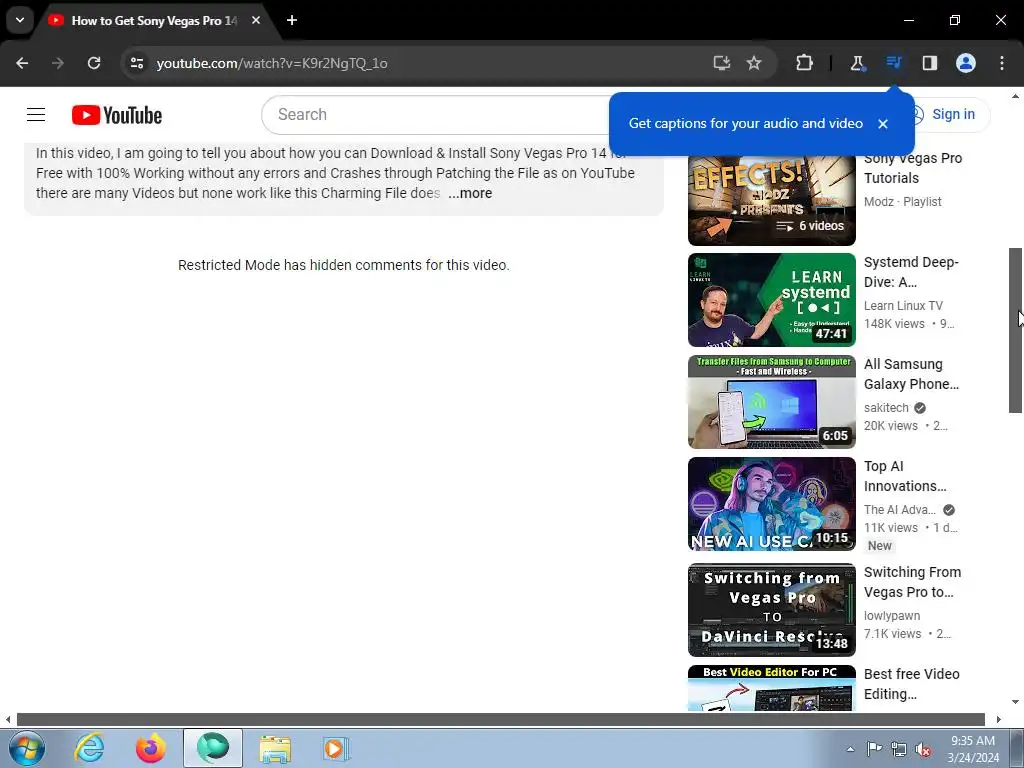This screenshot has height=768, width=1024.
Task: Open the network tray icon
Action: [x=899, y=749]
